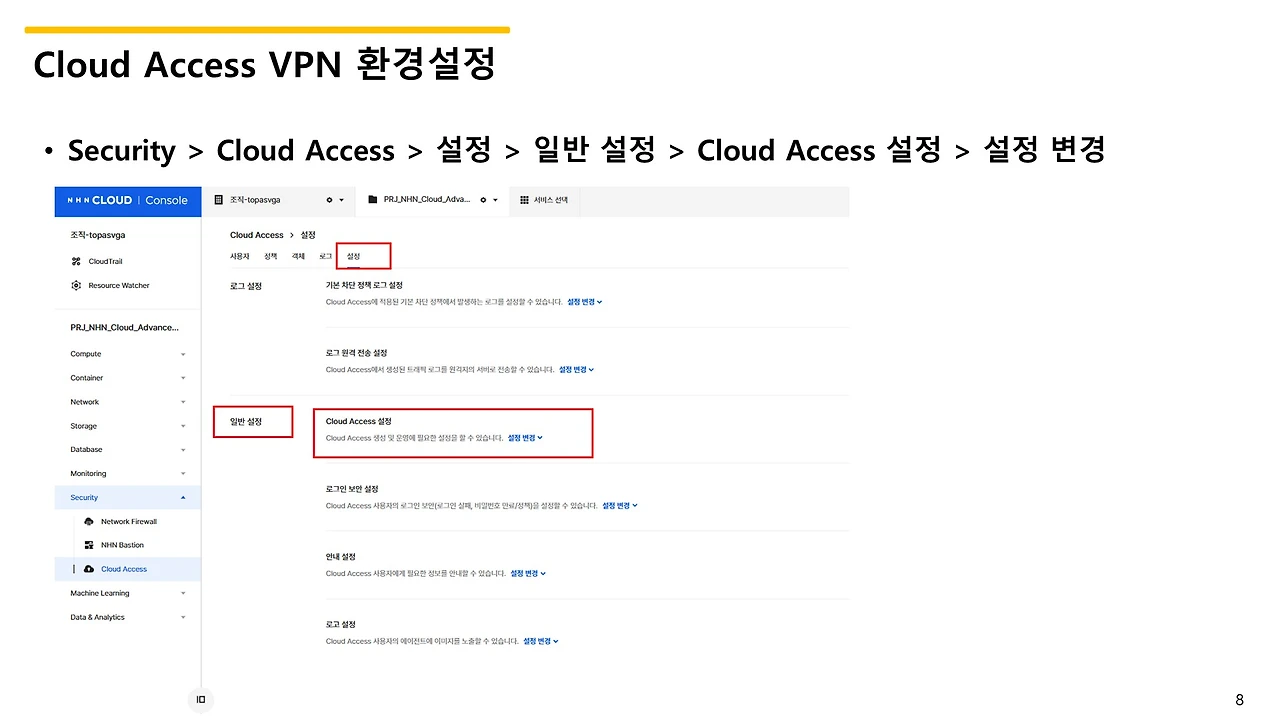
Task: Click the project folder icon in top bar
Action: 374,200
